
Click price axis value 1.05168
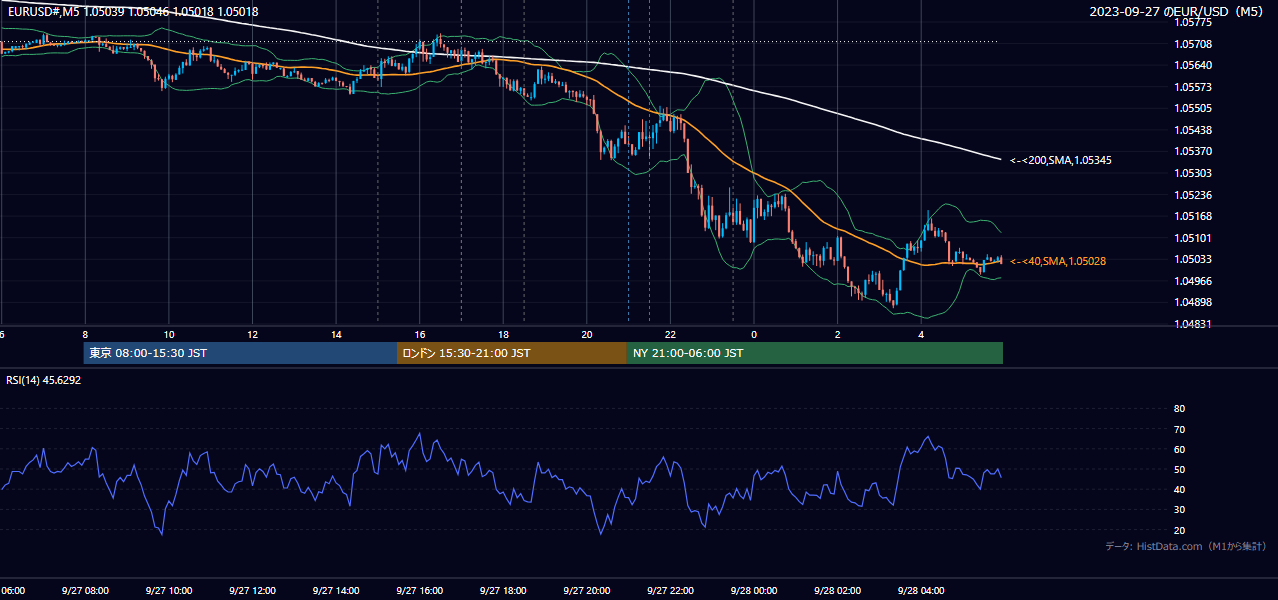point(1193,216)
